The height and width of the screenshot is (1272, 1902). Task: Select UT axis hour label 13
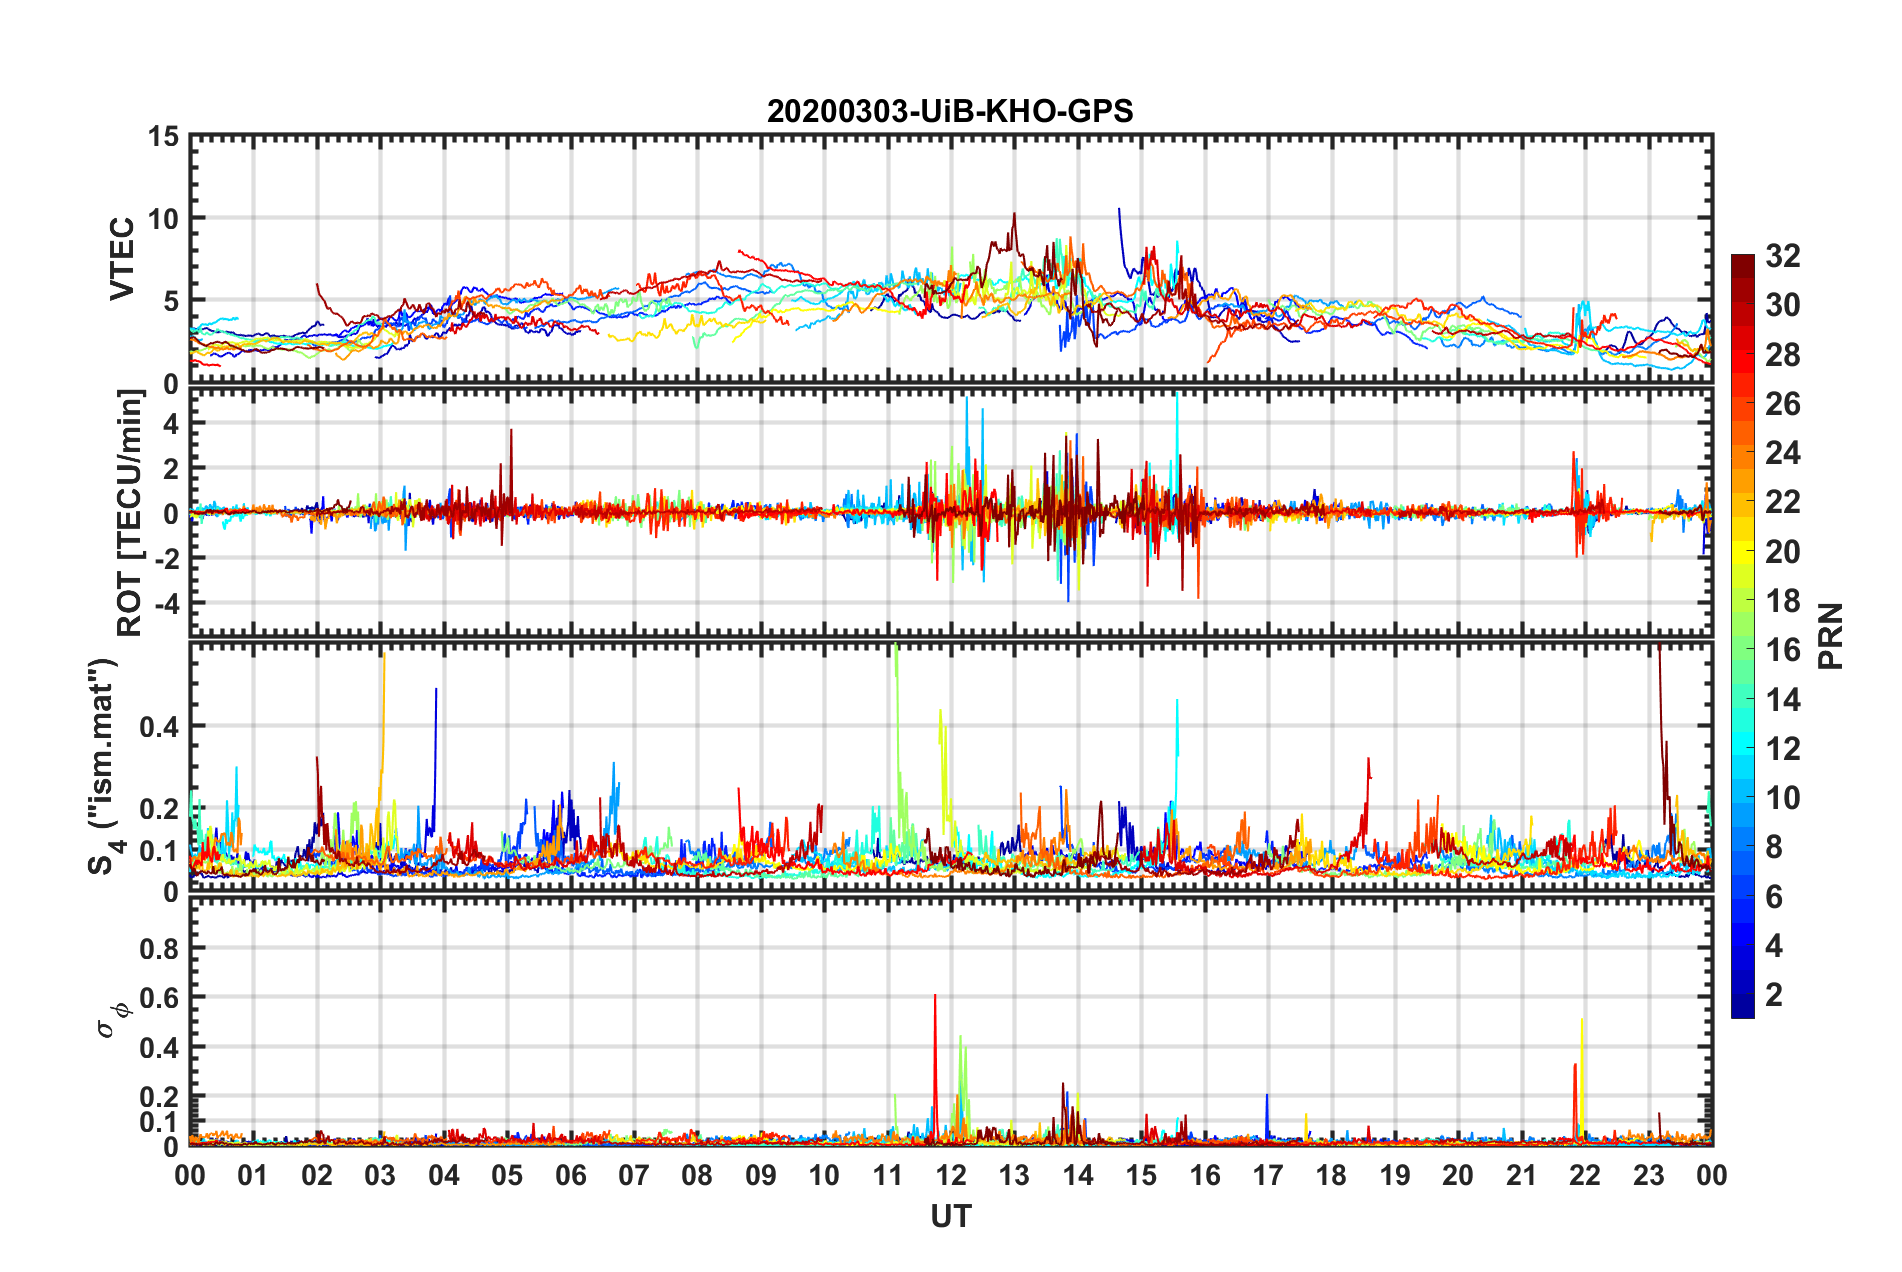coord(1014,1175)
